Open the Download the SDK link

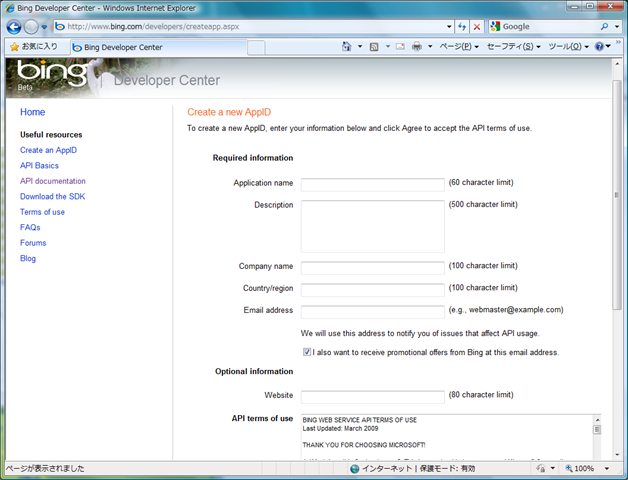[x=52, y=196]
